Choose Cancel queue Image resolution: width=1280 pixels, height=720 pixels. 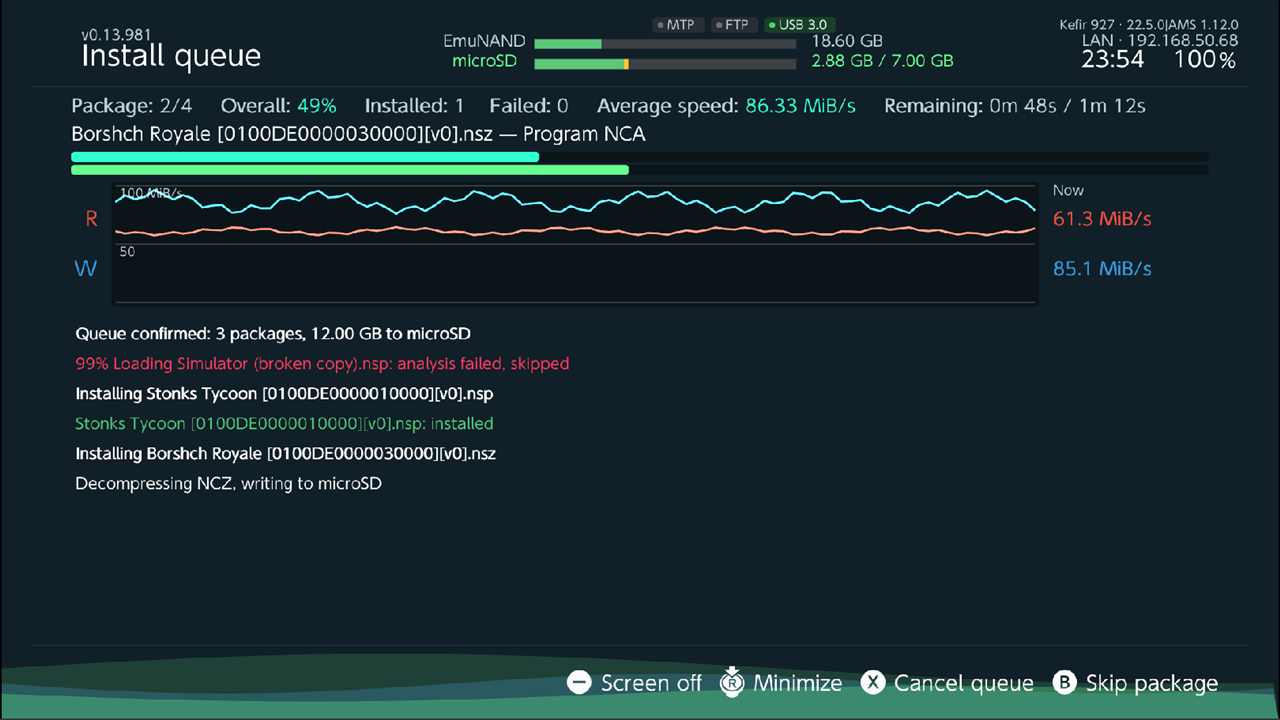click(x=964, y=683)
